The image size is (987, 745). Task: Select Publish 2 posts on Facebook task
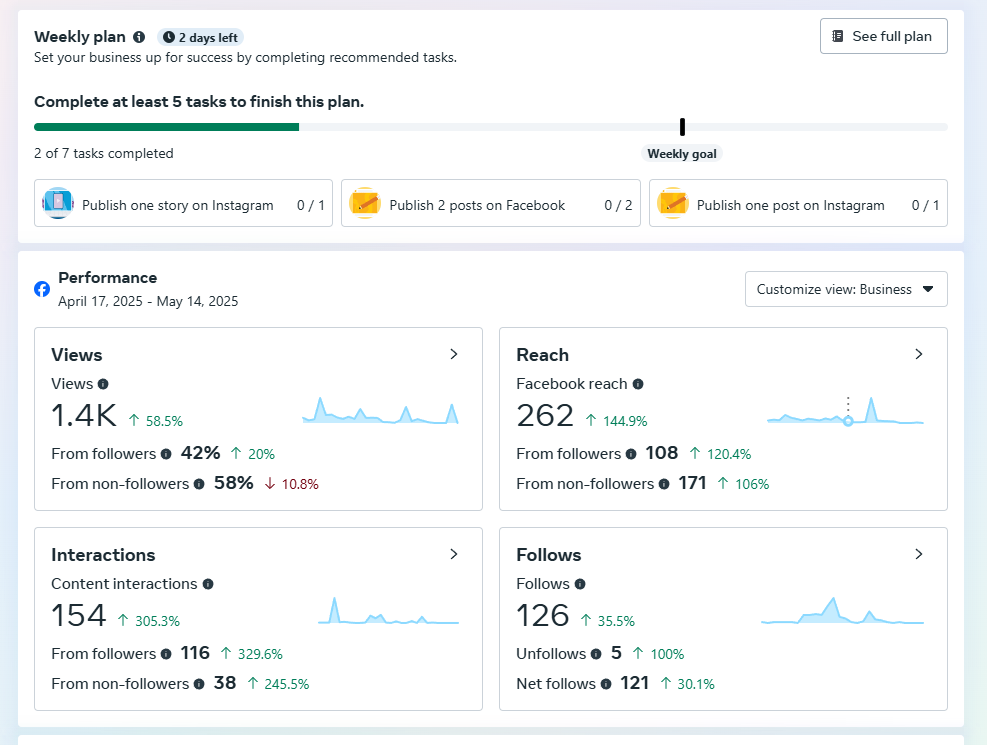tap(490, 204)
